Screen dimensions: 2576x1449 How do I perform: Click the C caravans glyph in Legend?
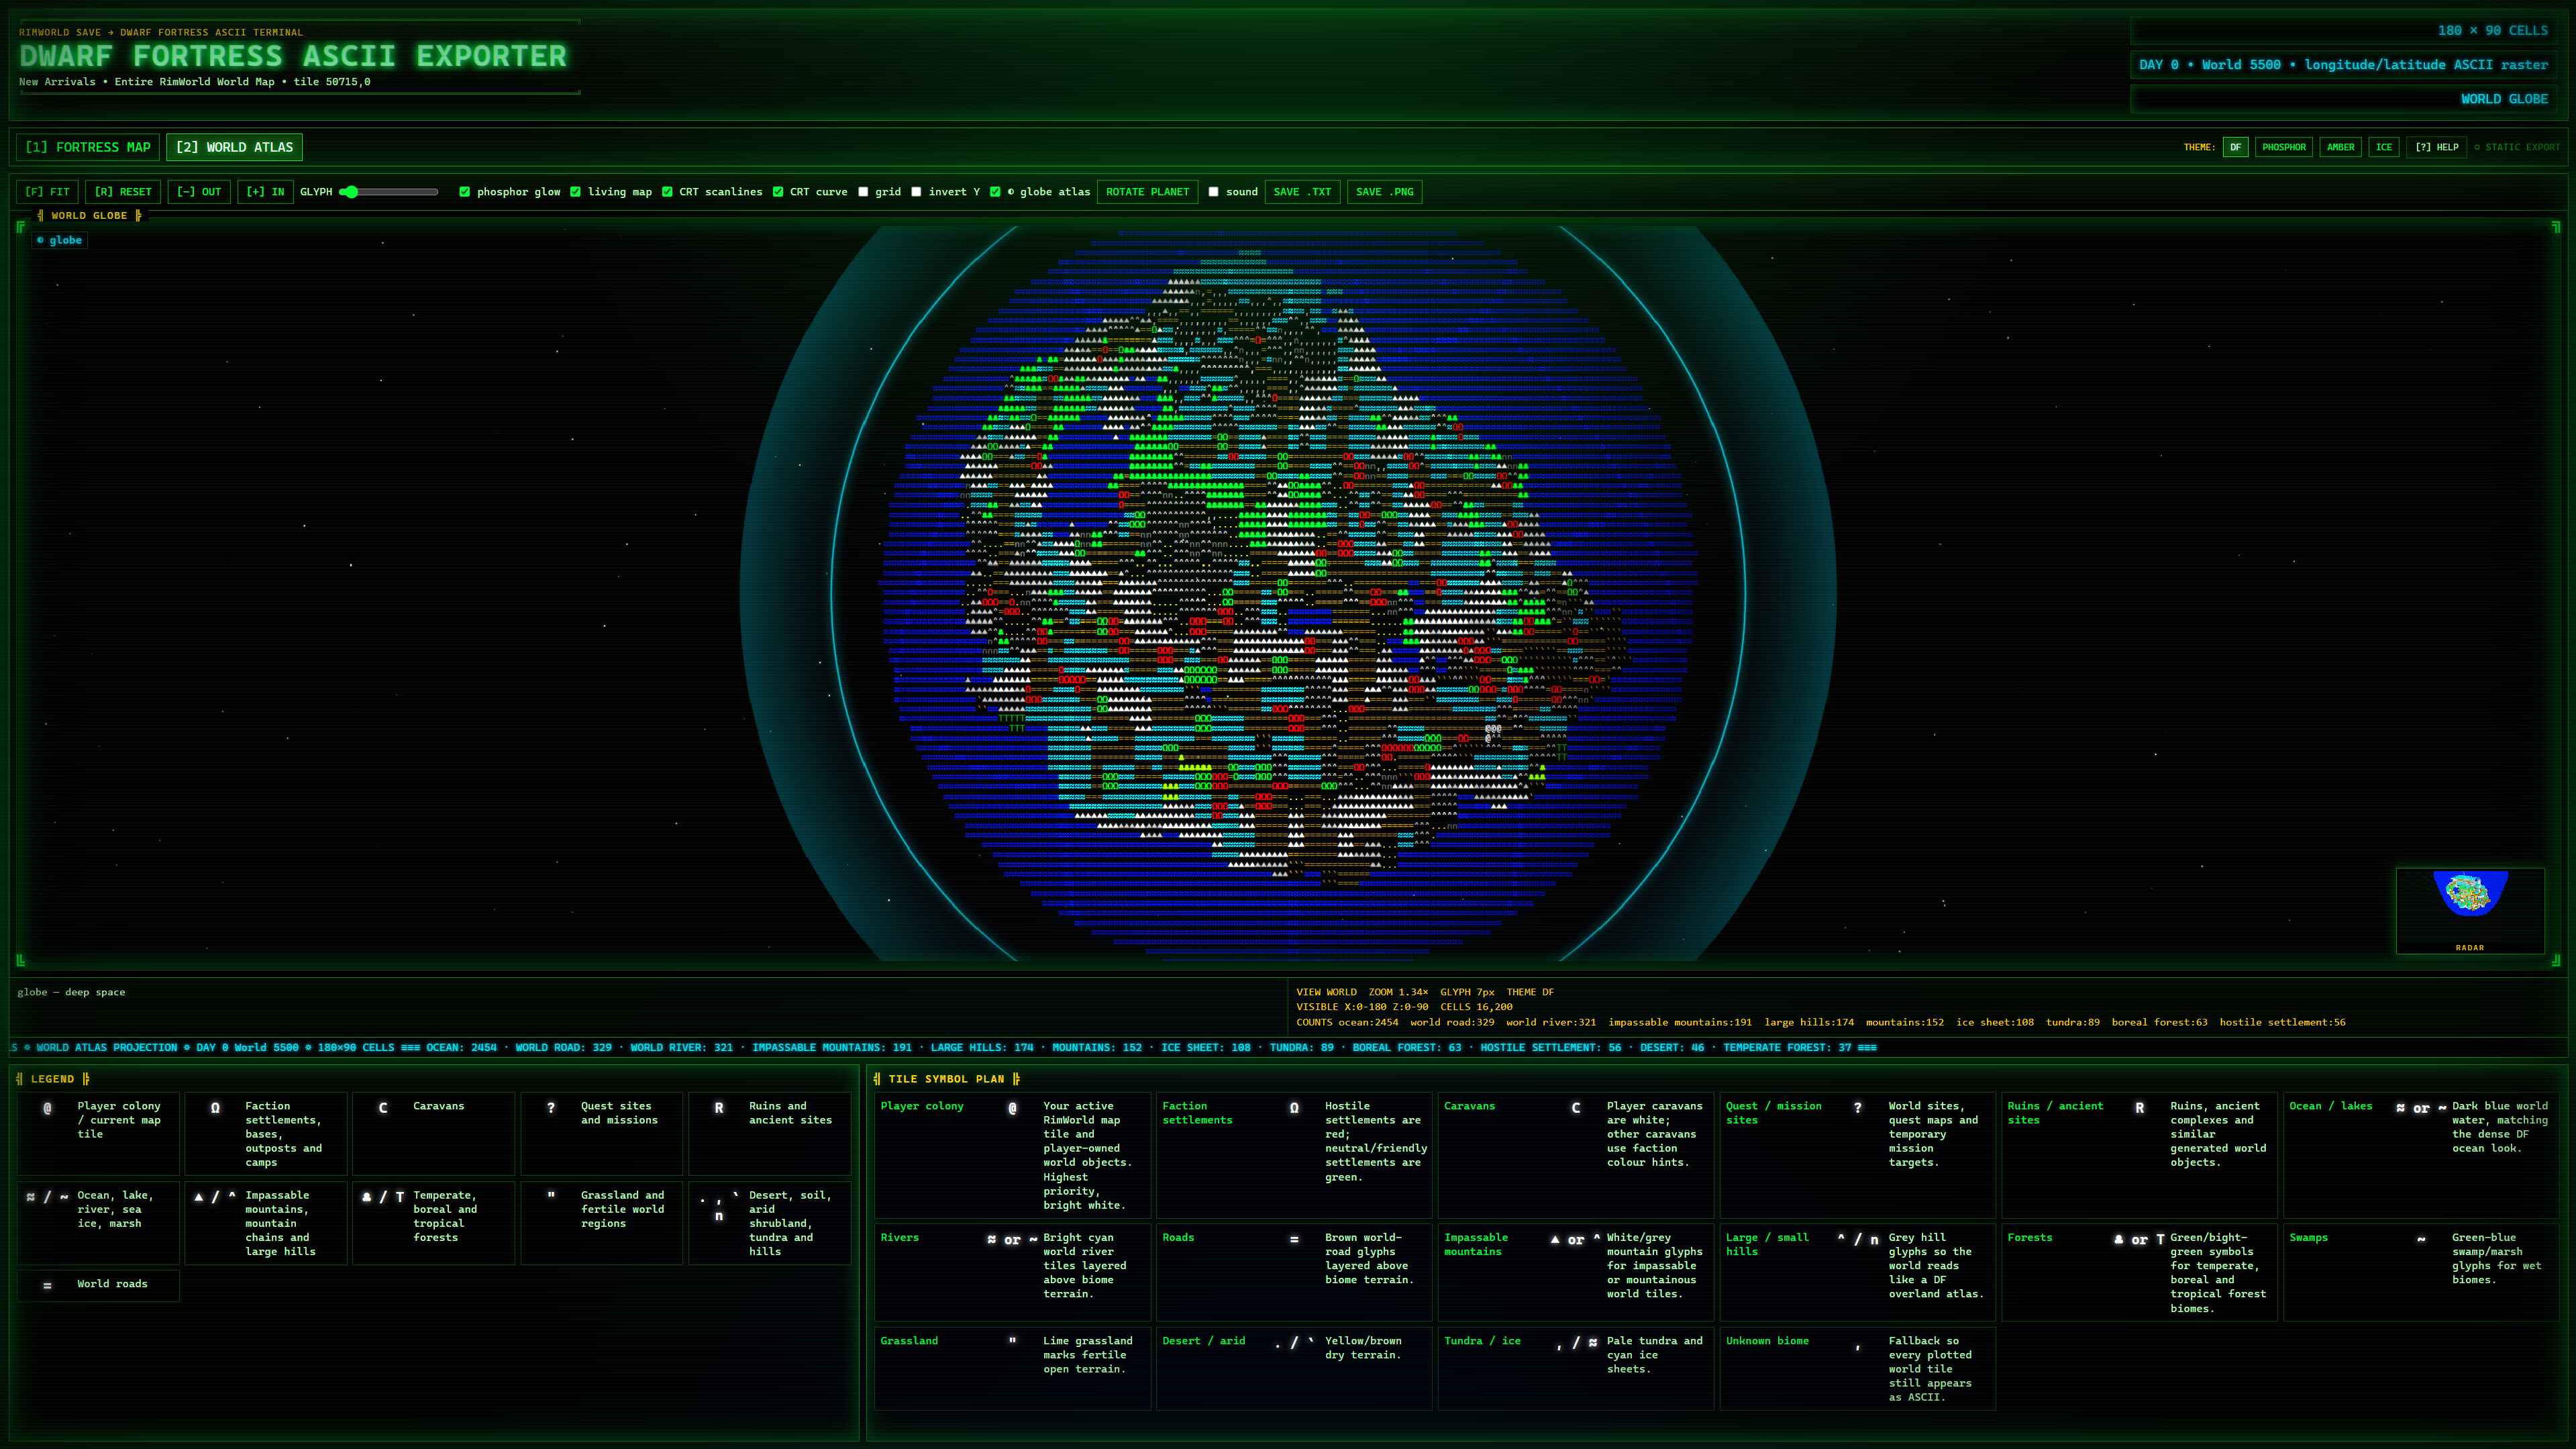pos(383,1107)
